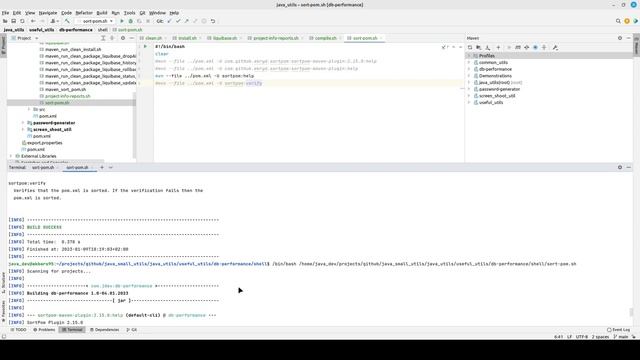Click UTF-8 encoding in status bar
Viewport: 640px width, 360px height.
582,337
